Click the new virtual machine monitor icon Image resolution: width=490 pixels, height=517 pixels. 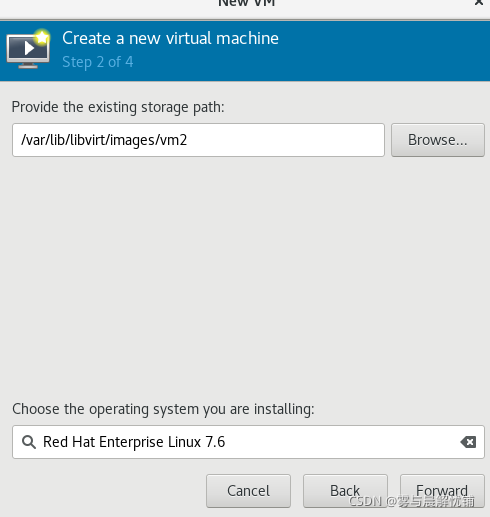(28, 49)
